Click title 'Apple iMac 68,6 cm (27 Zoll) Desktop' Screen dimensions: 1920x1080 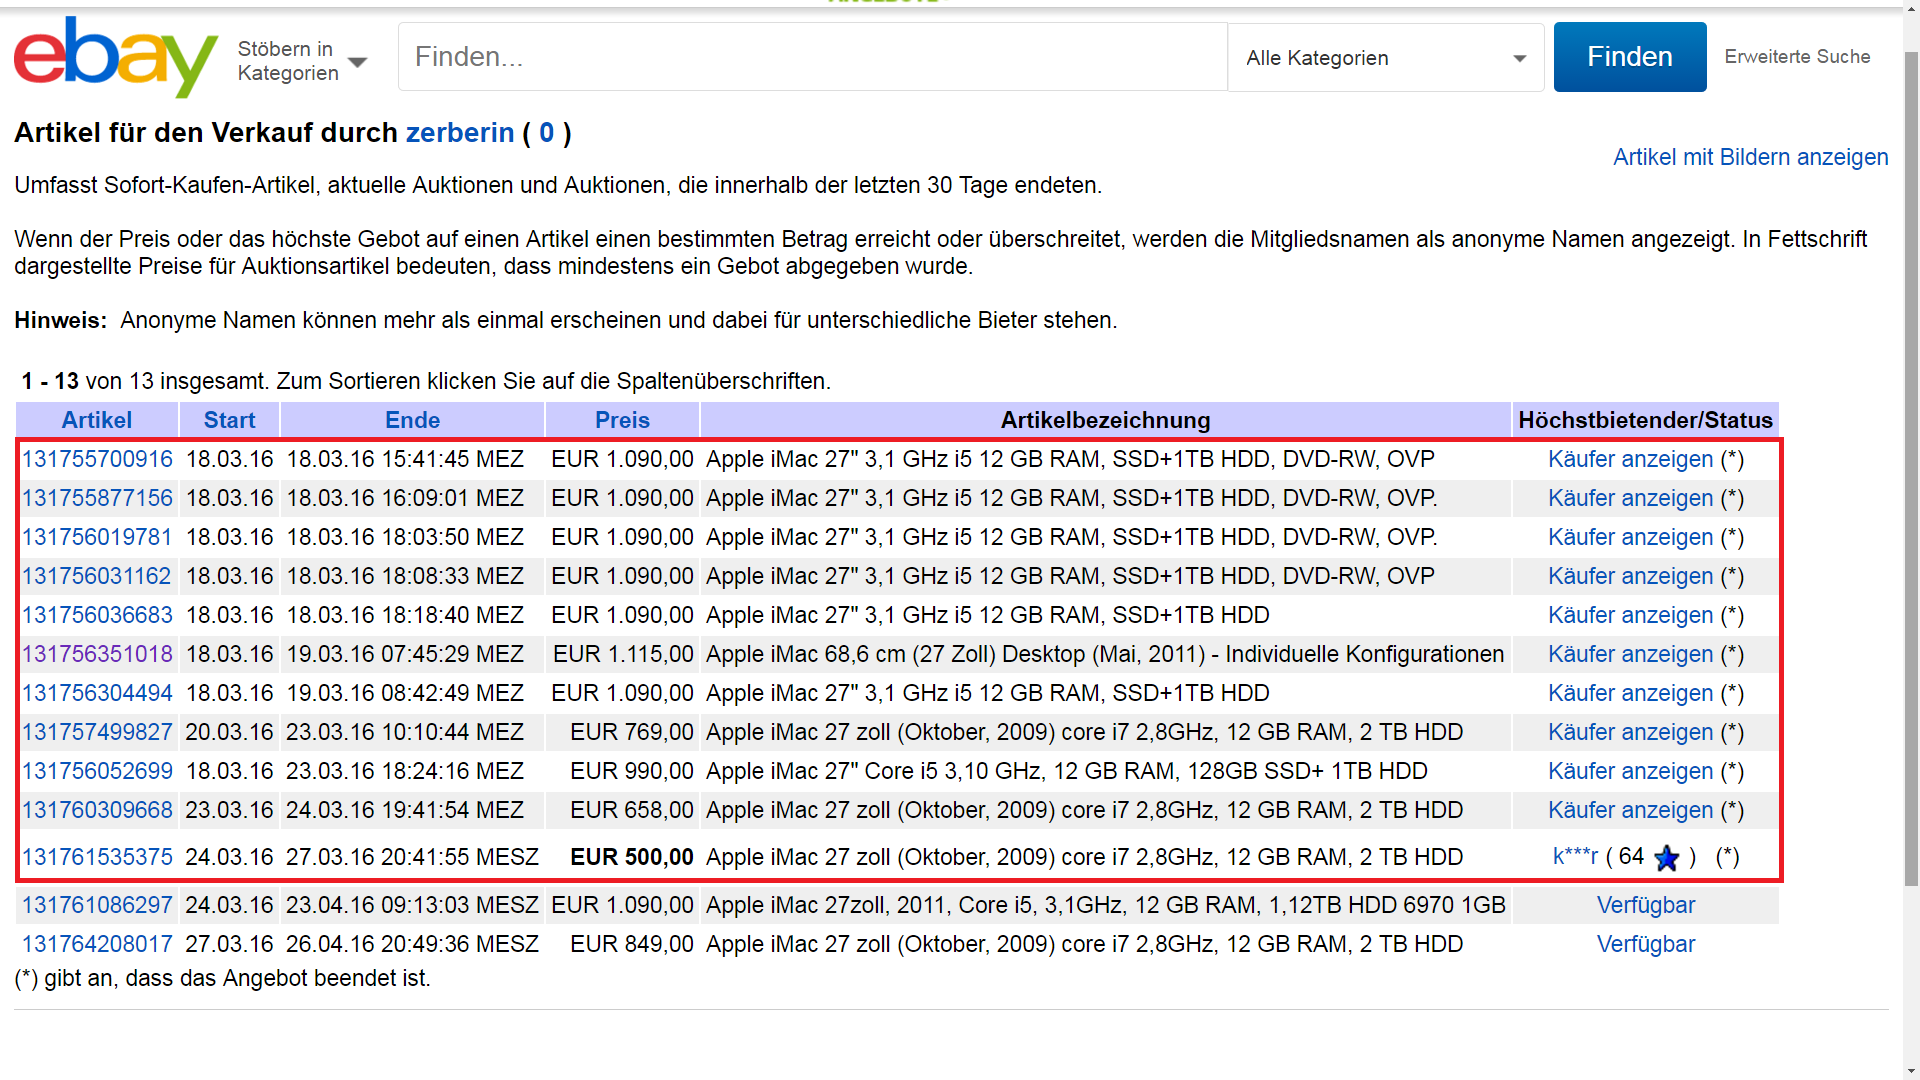(1105, 654)
